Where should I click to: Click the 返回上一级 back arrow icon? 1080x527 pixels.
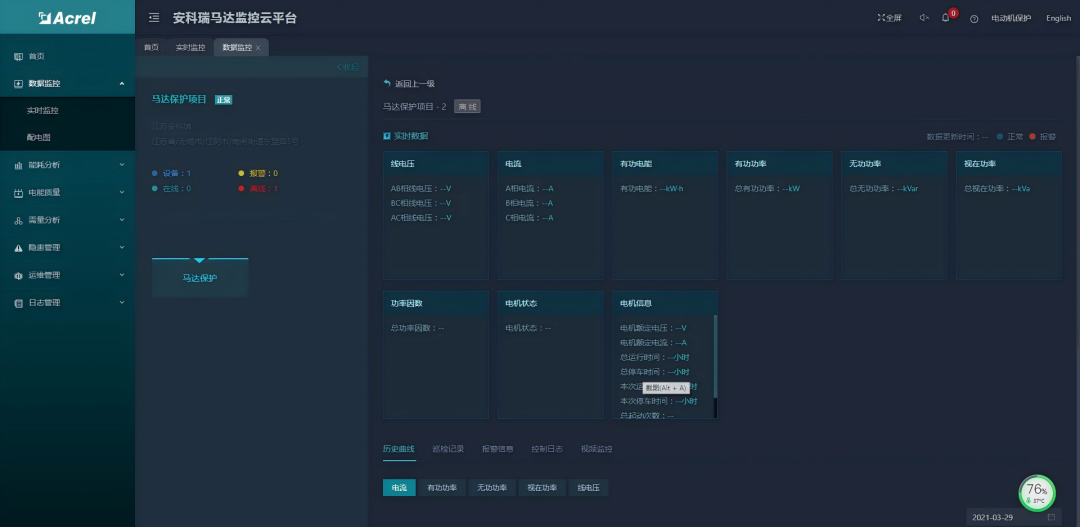(387, 83)
